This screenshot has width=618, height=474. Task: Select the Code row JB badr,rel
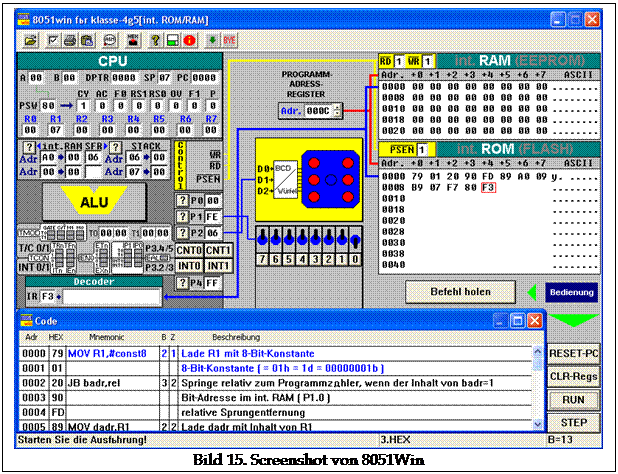276,383
